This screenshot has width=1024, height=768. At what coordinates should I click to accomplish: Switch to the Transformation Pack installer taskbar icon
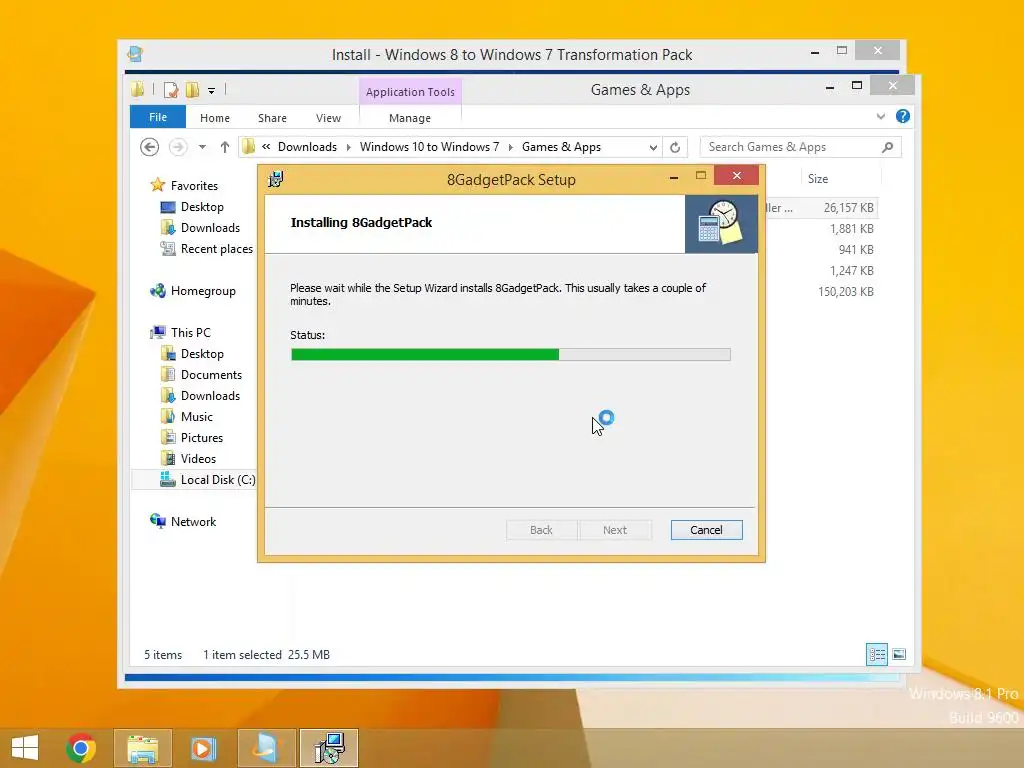pos(266,748)
